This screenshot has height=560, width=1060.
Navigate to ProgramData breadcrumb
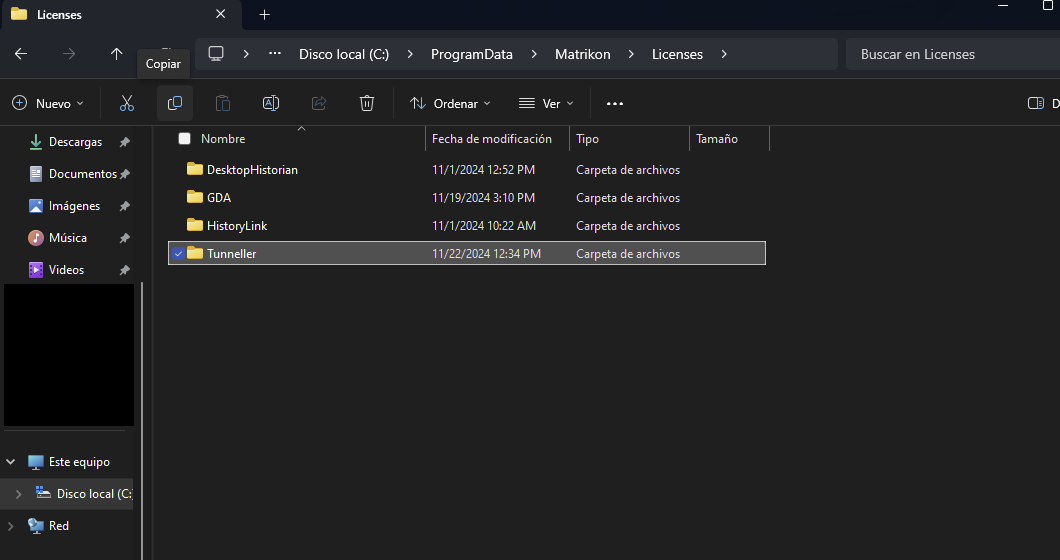(472, 54)
